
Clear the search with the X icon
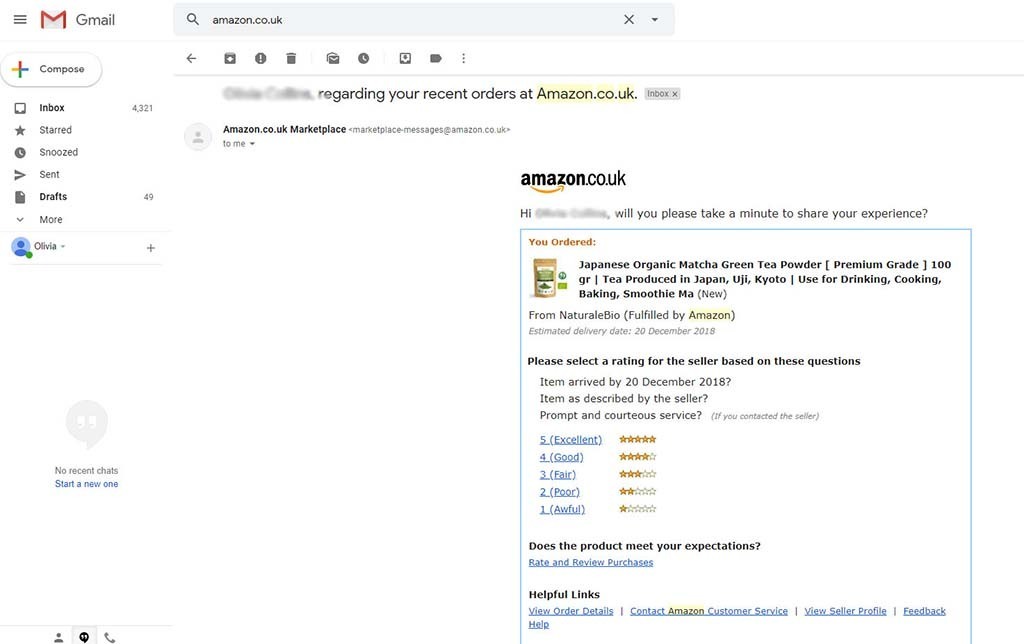(629, 20)
